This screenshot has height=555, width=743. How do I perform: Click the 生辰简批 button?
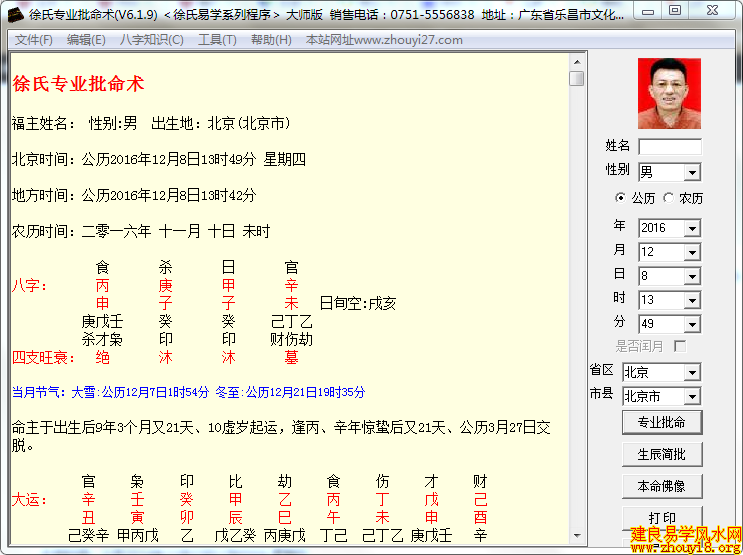[x=661, y=455]
